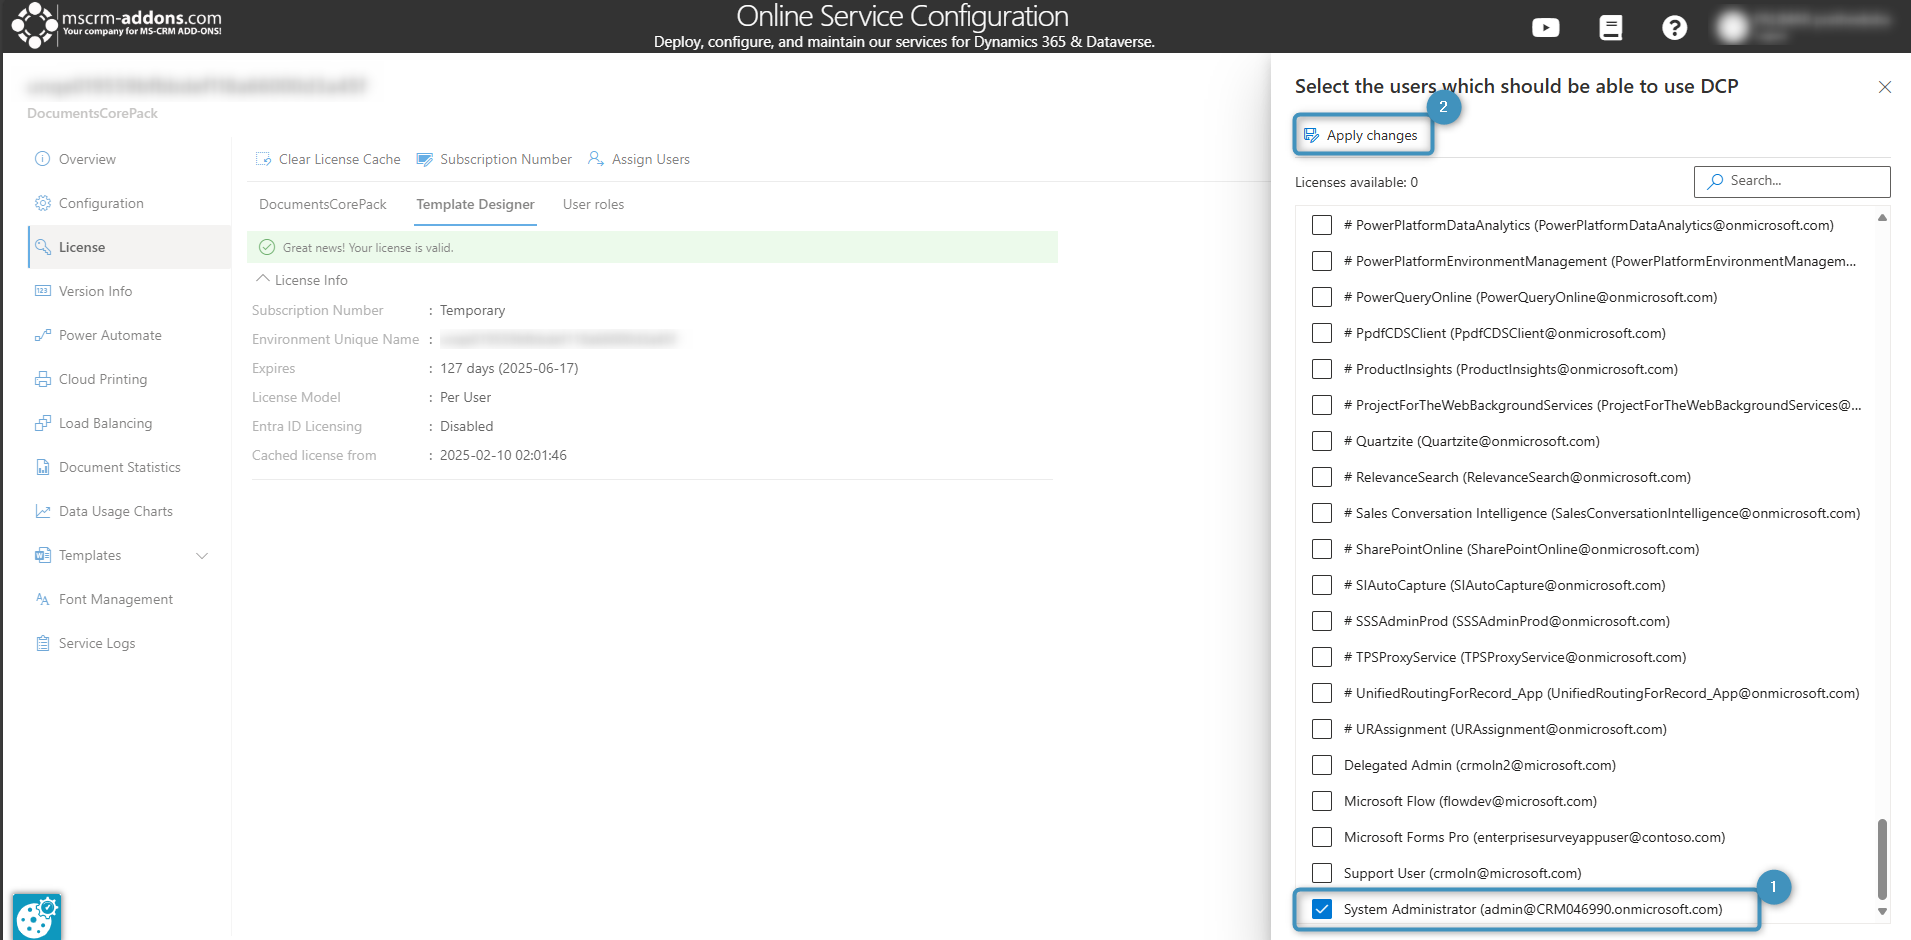Check the URAssignment user checkbox
Viewport: 1911px width, 940px height.
(x=1321, y=729)
